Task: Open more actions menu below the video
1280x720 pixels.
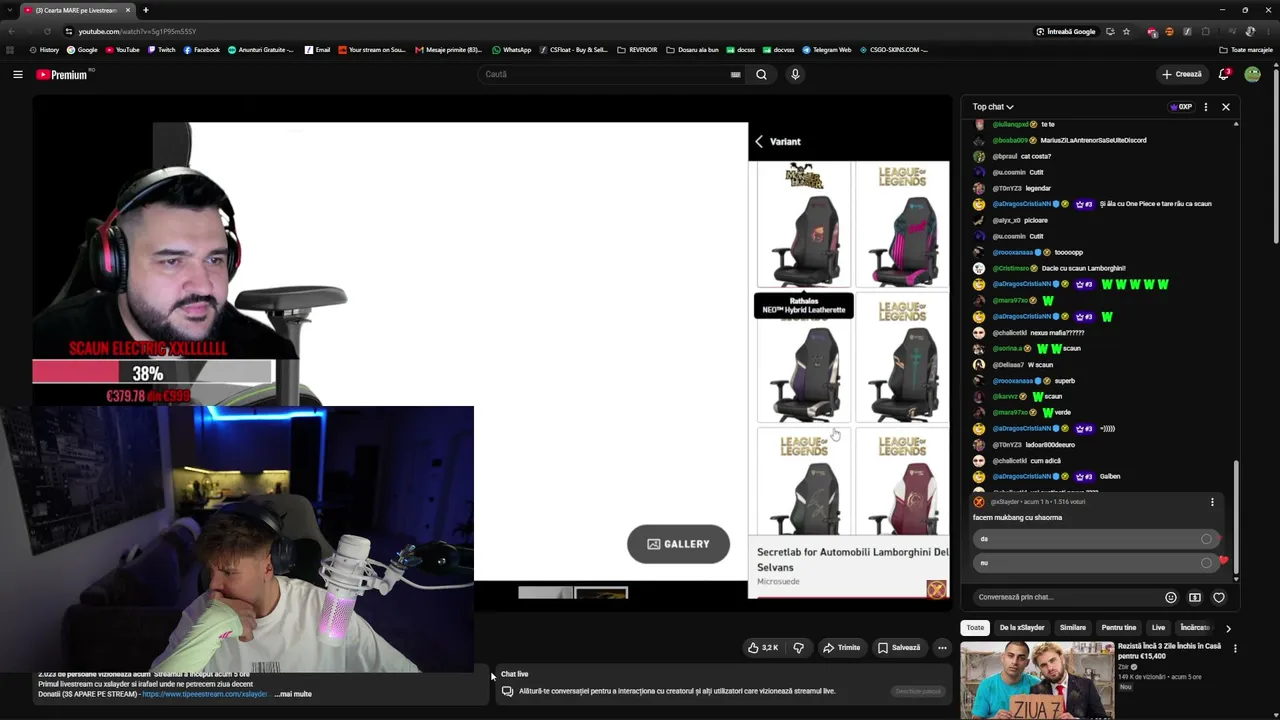Action: (x=942, y=648)
